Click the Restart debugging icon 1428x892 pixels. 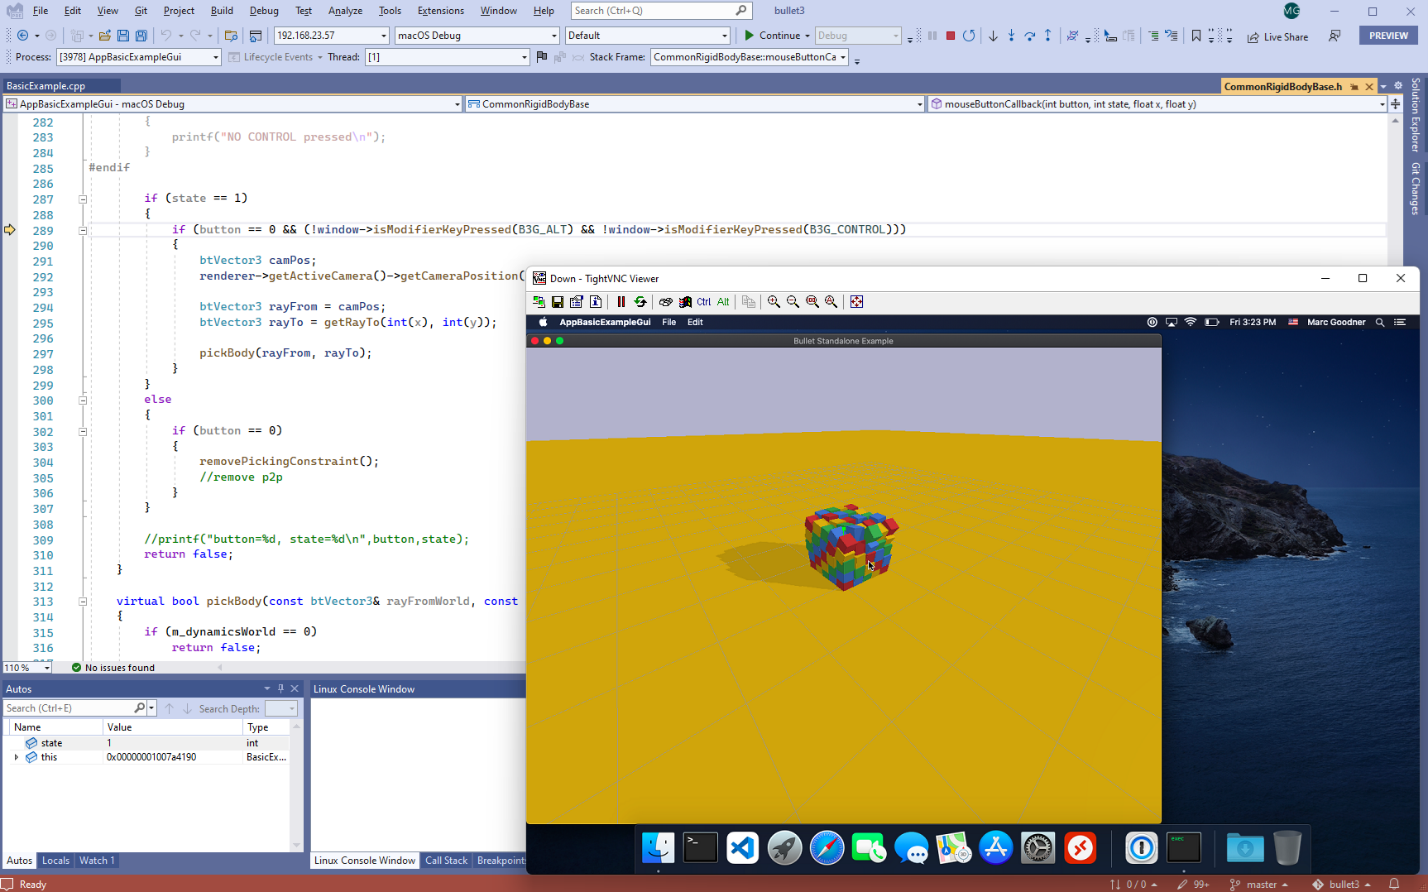coord(968,36)
